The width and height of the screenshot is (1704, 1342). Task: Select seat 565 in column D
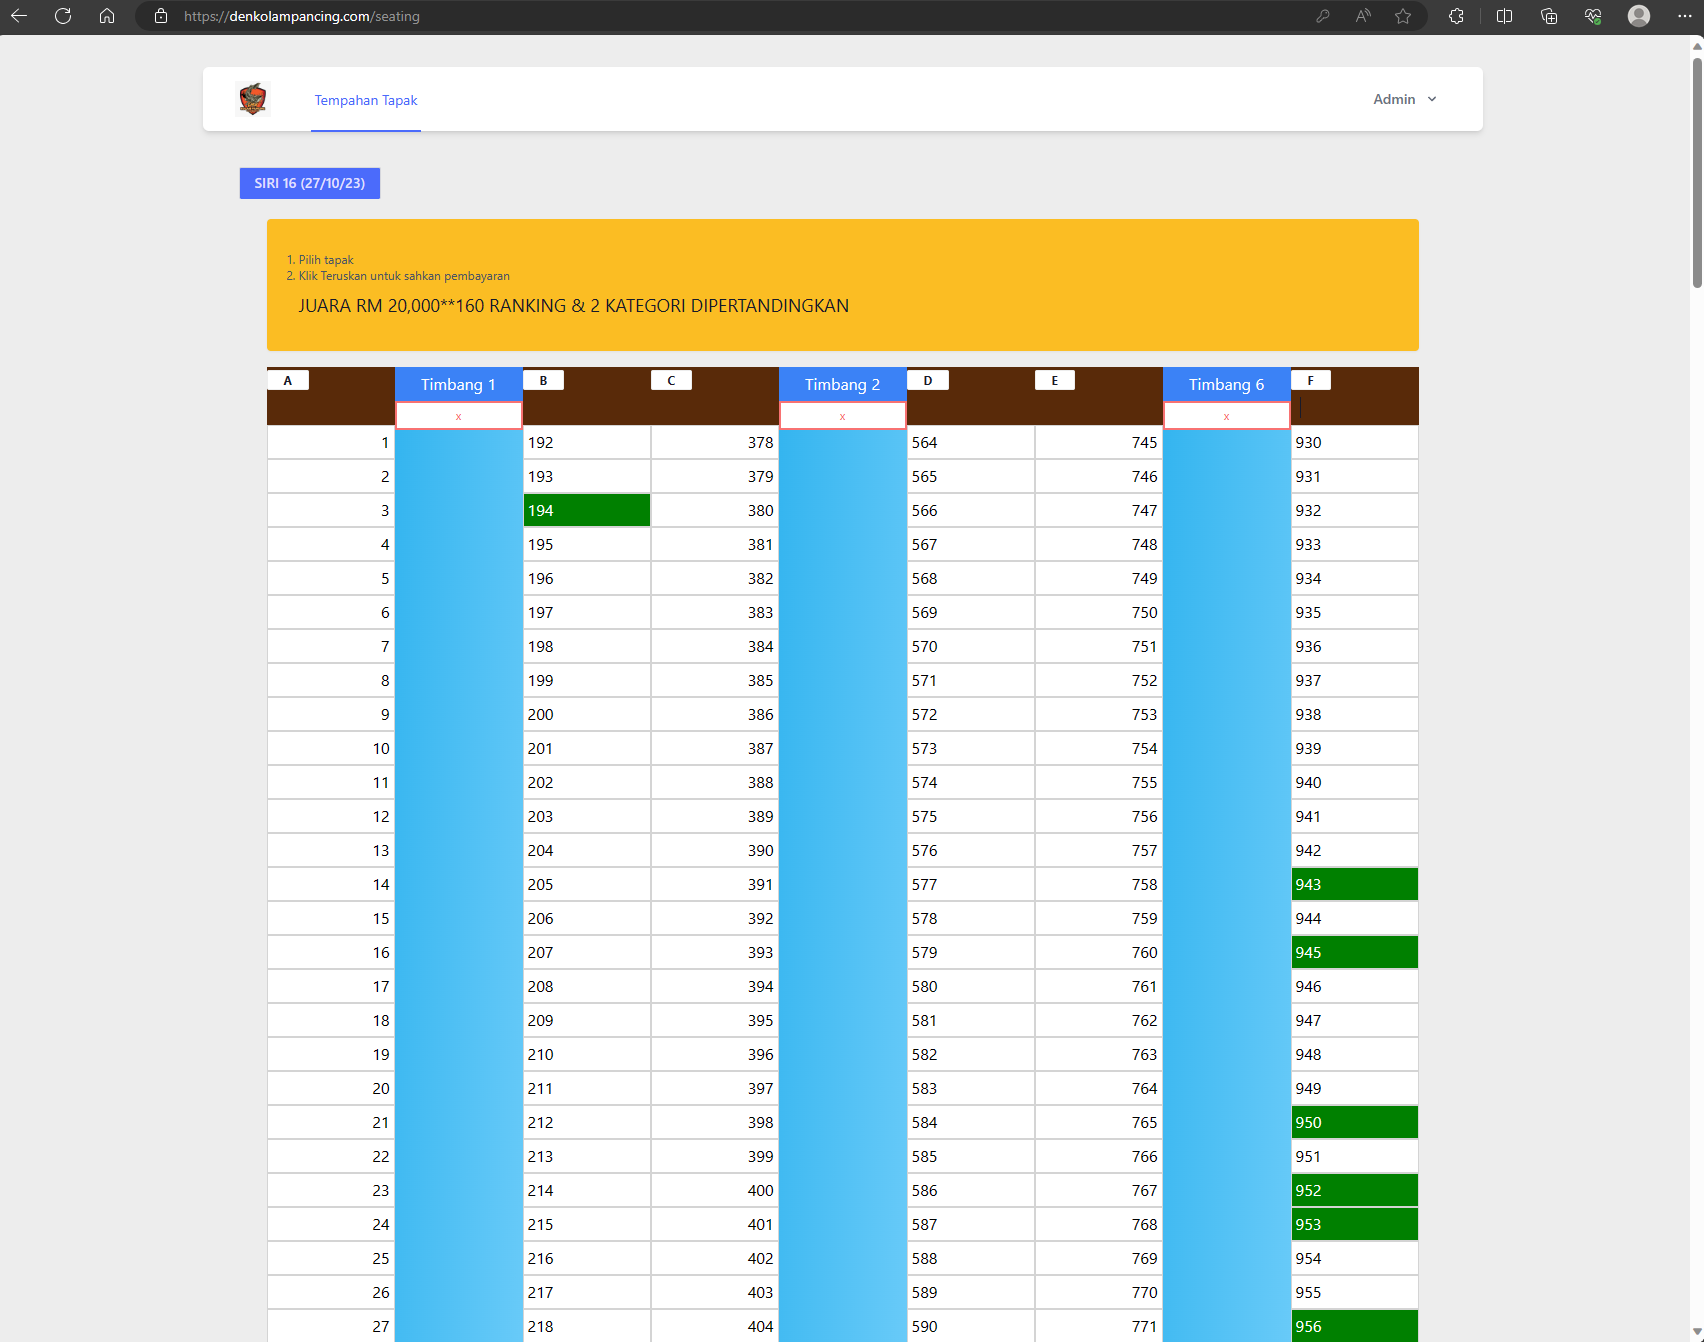(x=970, y=476)
